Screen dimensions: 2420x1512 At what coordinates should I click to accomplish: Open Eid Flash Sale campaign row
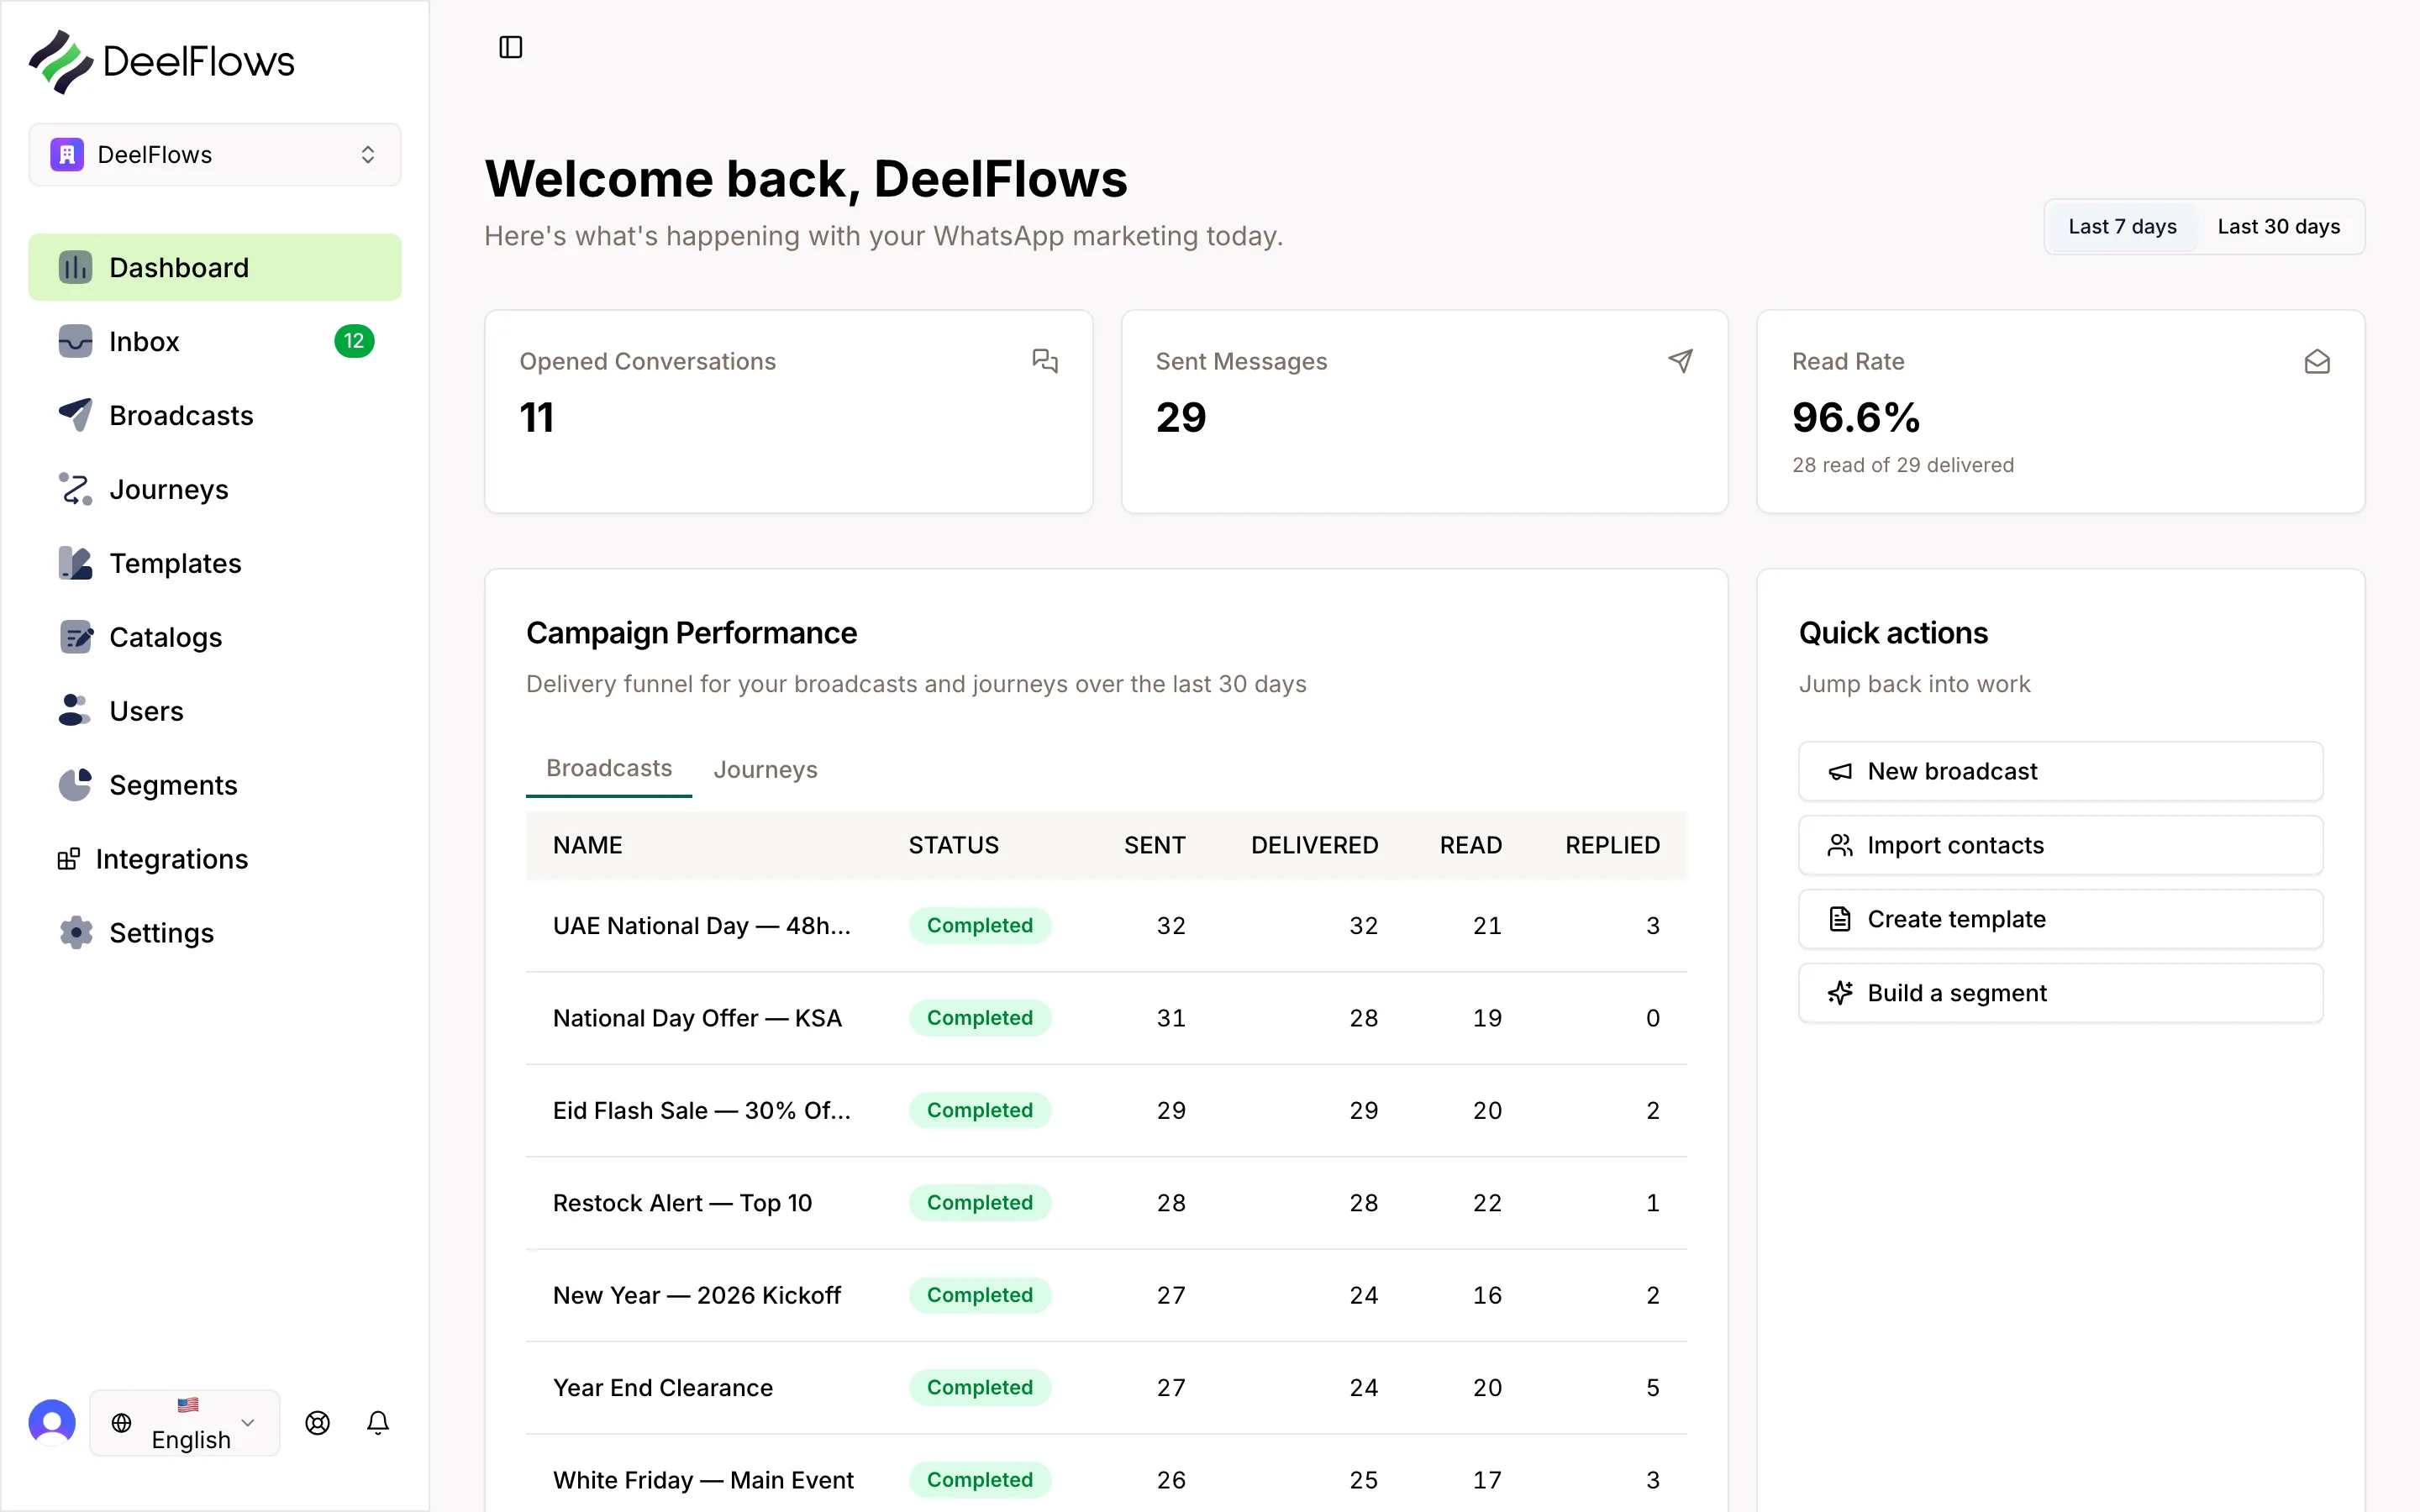(1106, 1111)
